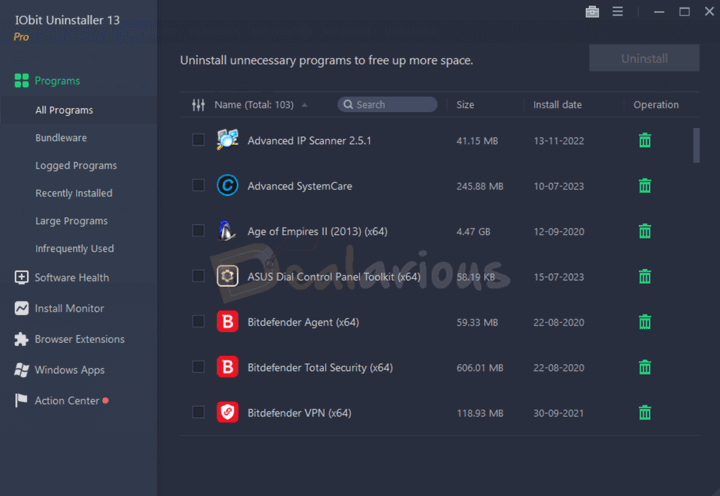Screen dimensions: 720x496
Task: Click the magnifier icon in Search box
Action: [348, 105]
